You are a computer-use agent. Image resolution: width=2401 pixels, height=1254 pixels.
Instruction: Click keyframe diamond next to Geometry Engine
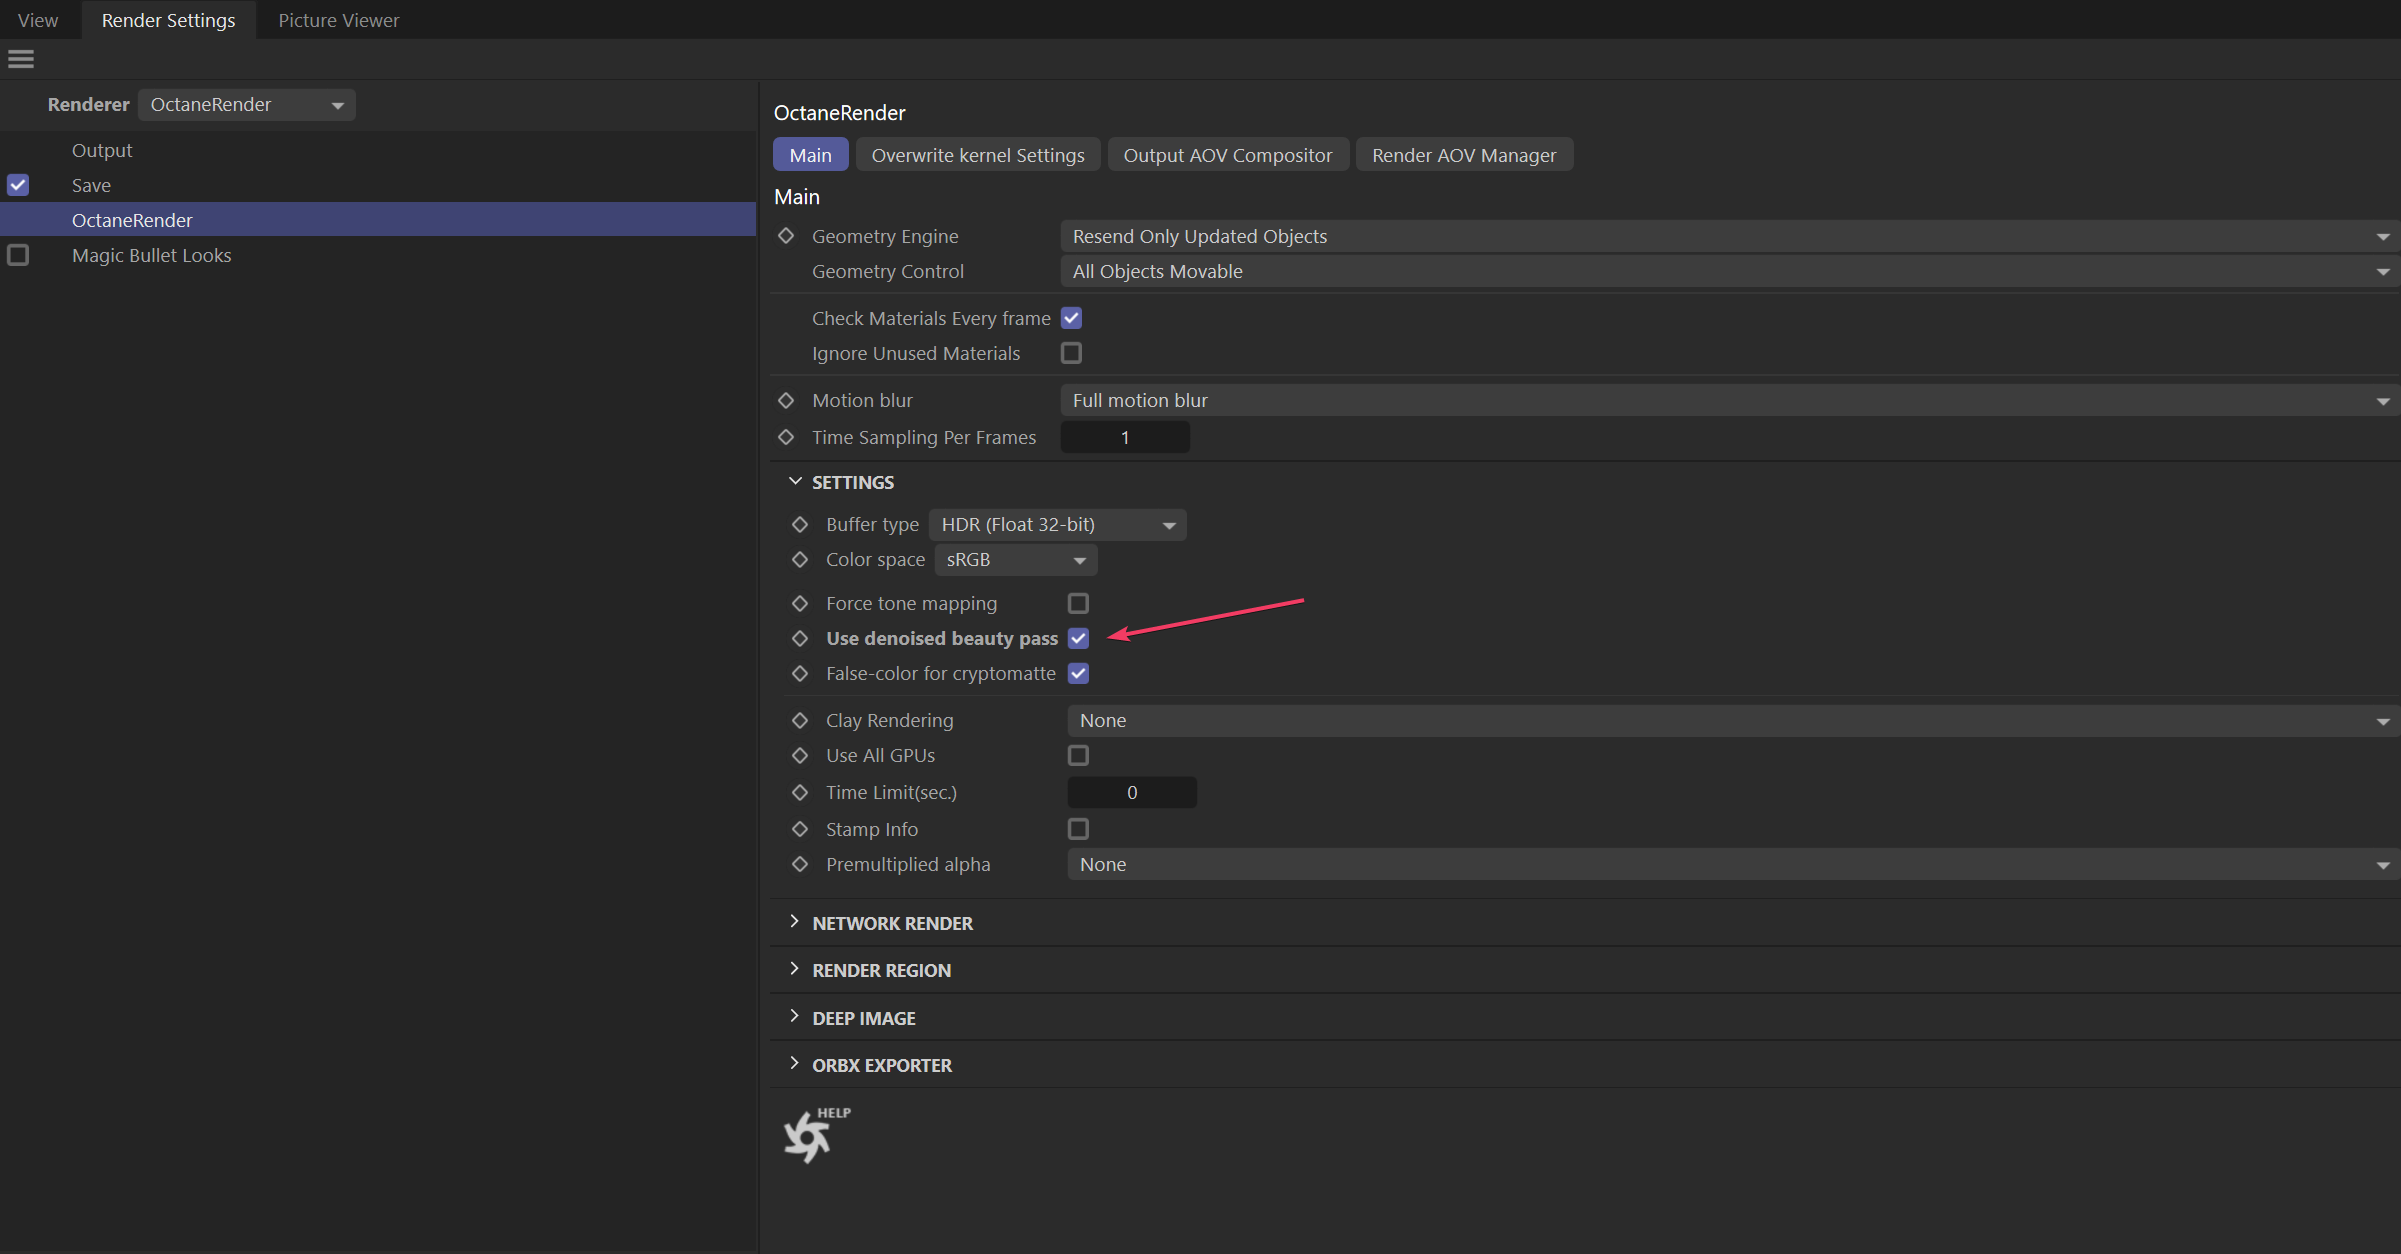coord(786,236)
